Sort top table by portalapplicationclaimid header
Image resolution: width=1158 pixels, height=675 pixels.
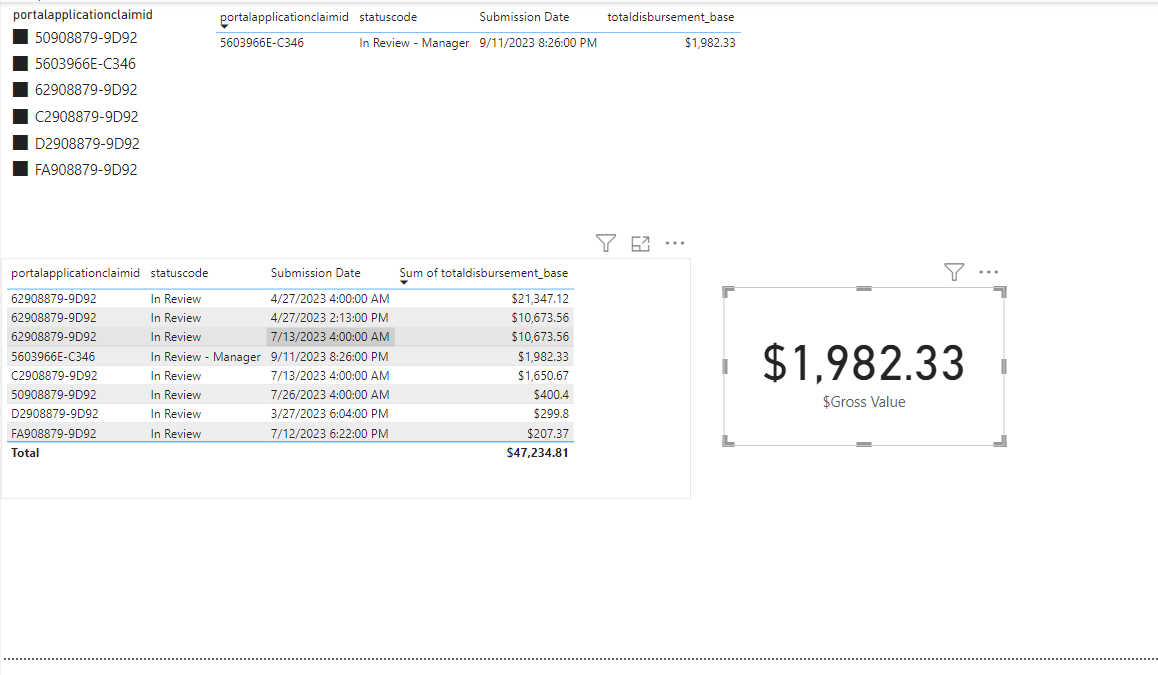coord(284,17)
